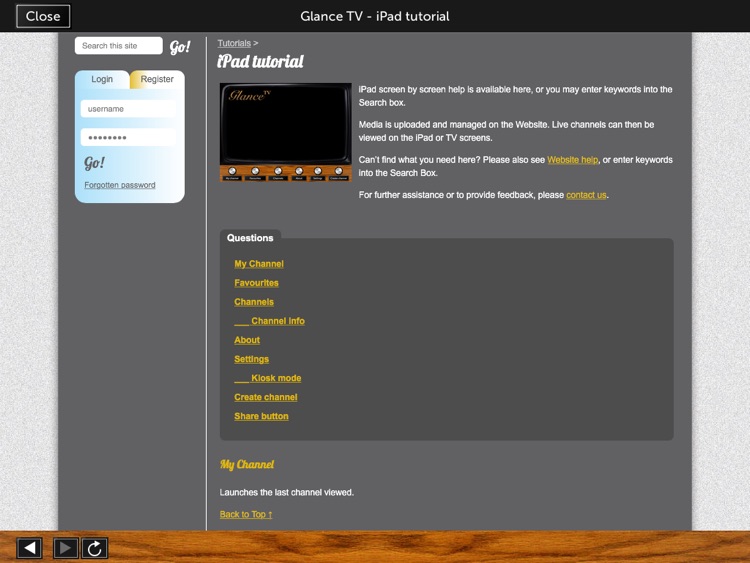This screenshot has height=563, width=750.
Task: Click the 'Glance TV - iPad tutorial' title
Action: pyautogui.click(x=375, y=16)
